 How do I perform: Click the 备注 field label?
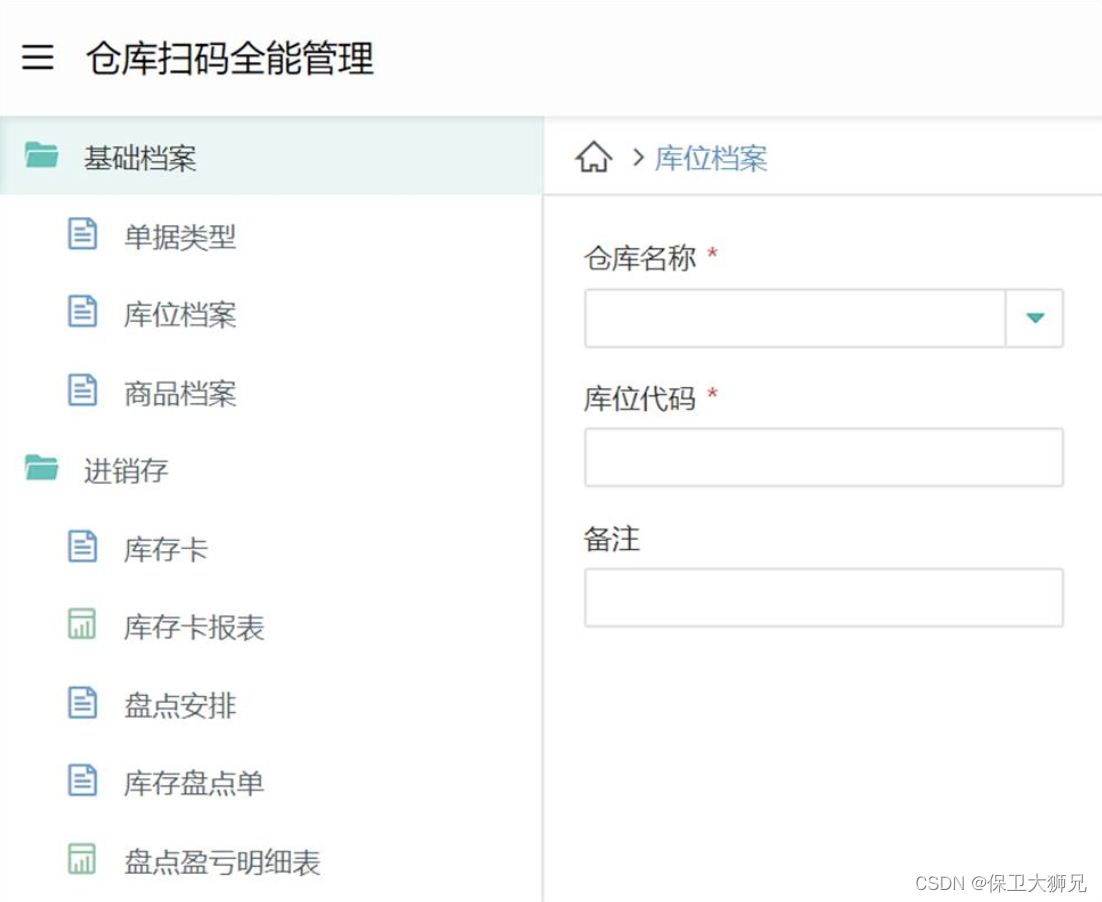612,539
